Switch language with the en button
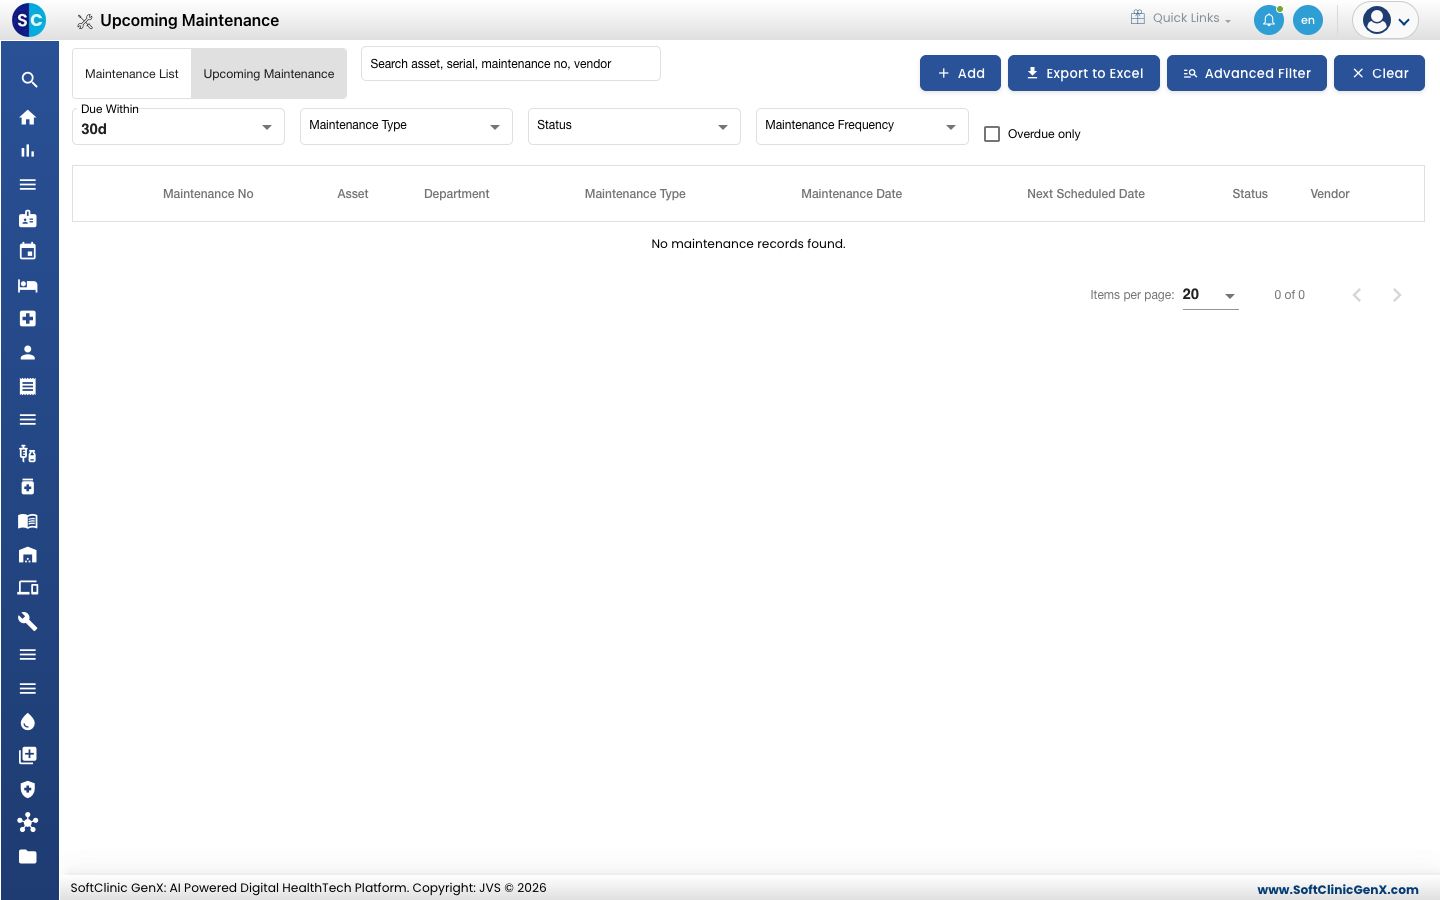The height and width of the screenshot is (900, 1440). (x=1308, y=20)
